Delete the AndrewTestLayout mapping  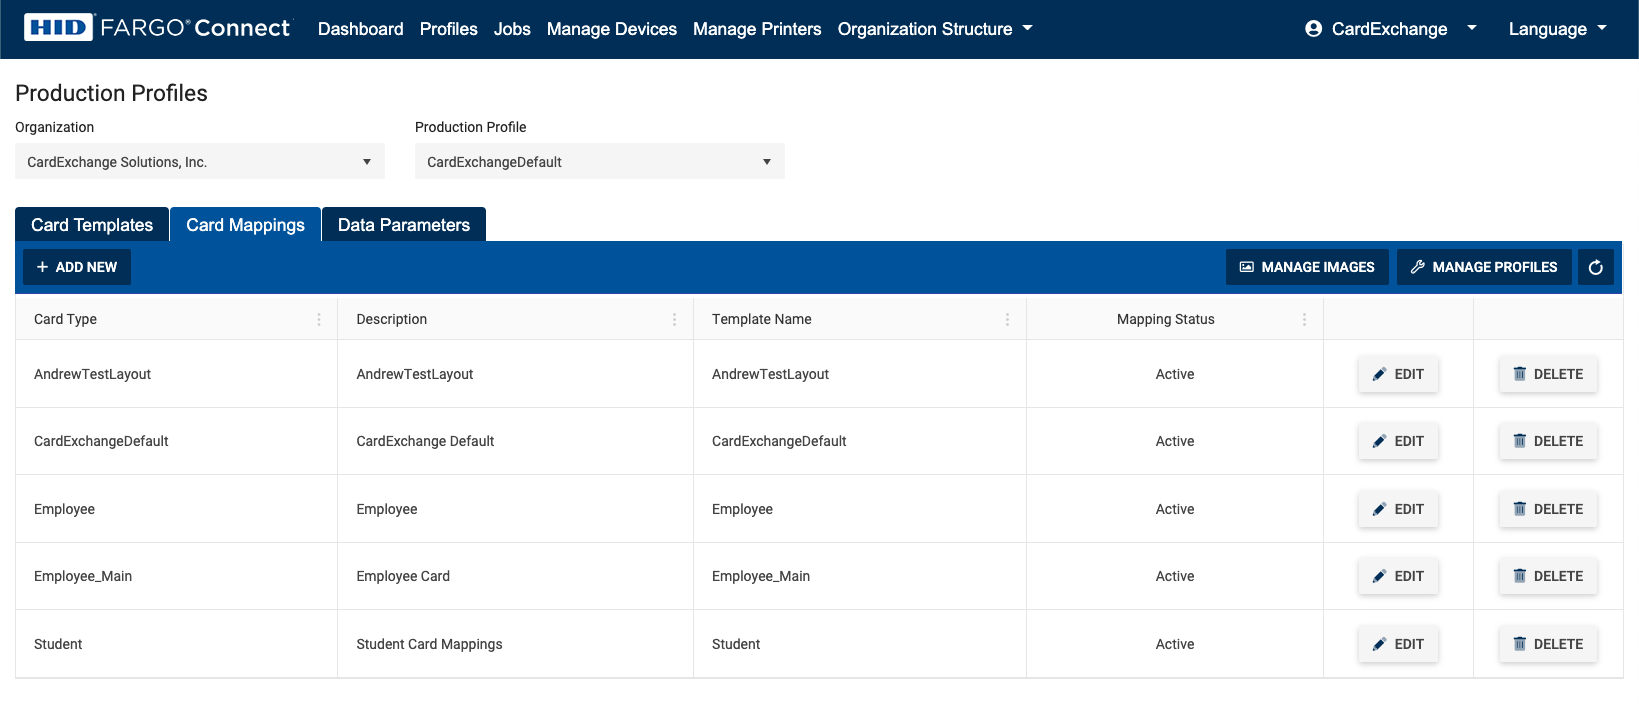click(1548, 374)
